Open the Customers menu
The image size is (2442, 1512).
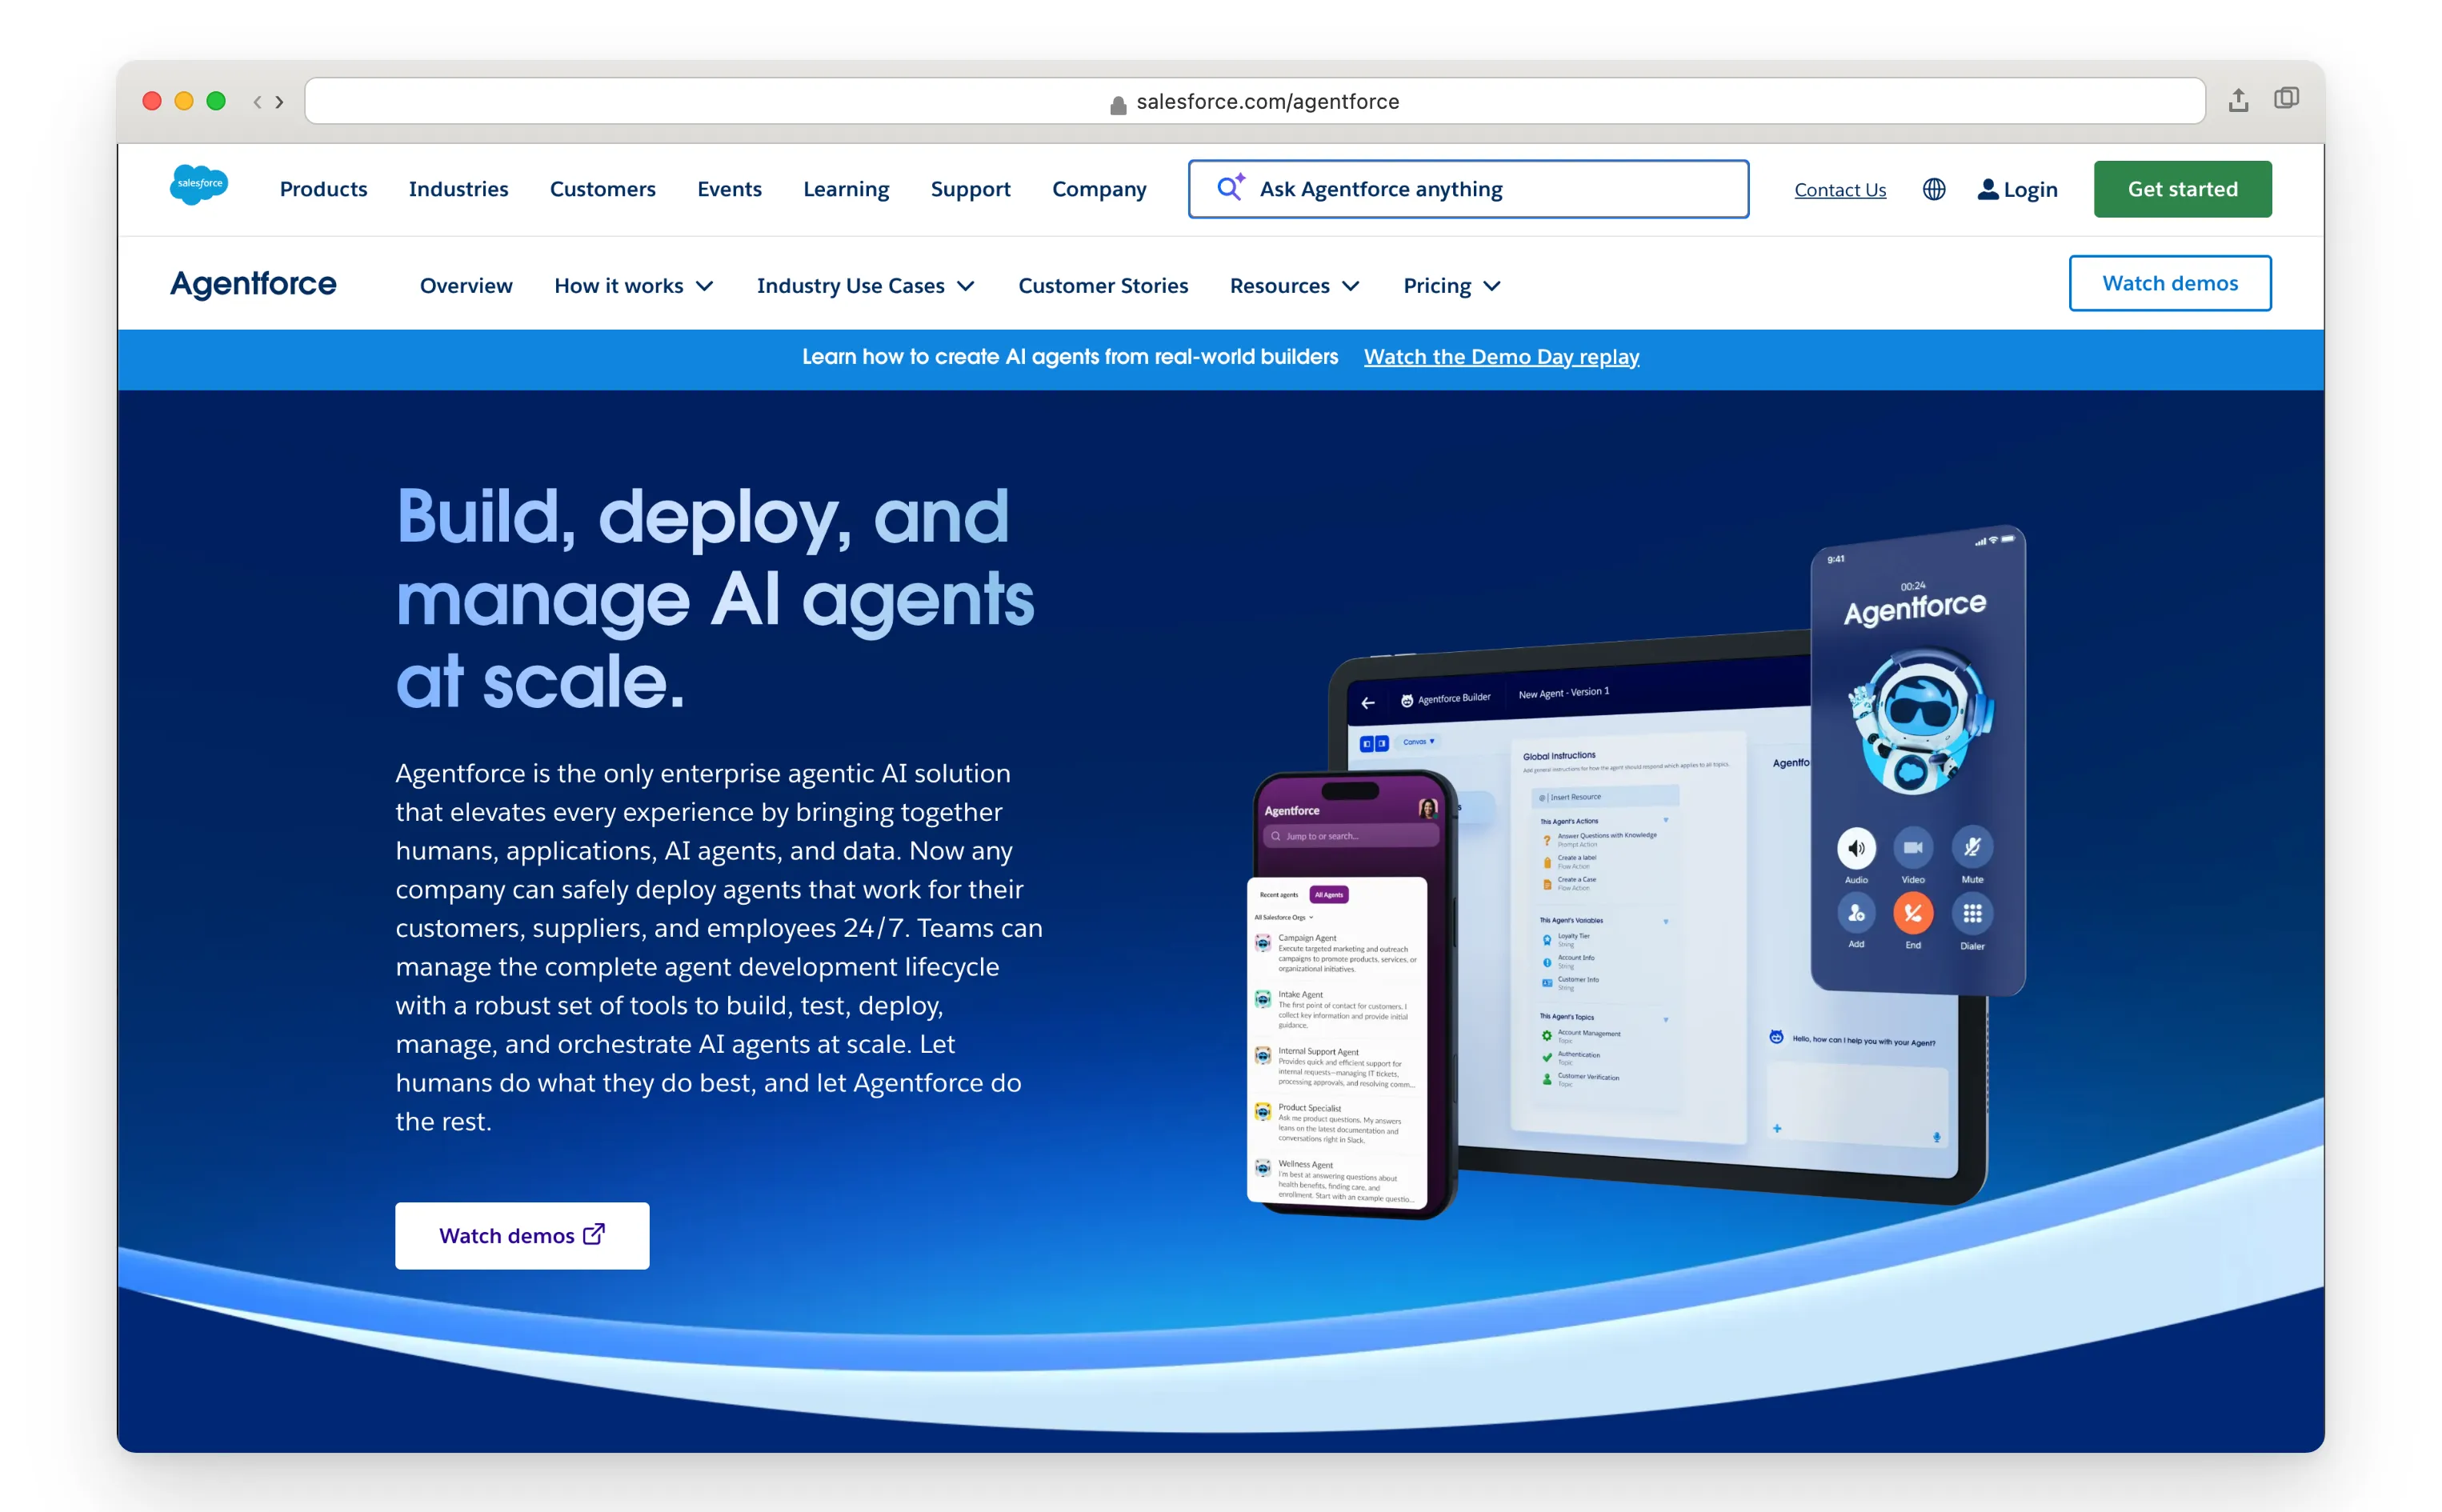[602, 189]
